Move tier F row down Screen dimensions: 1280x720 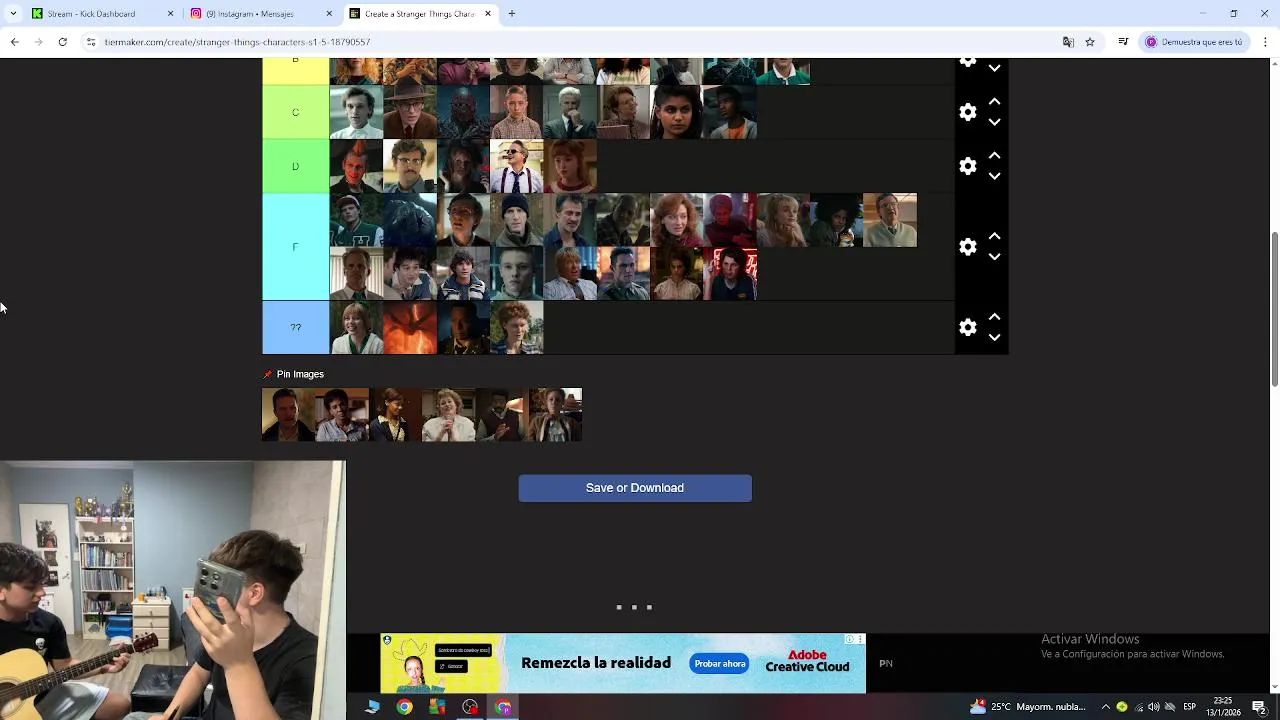coord(994,257)
